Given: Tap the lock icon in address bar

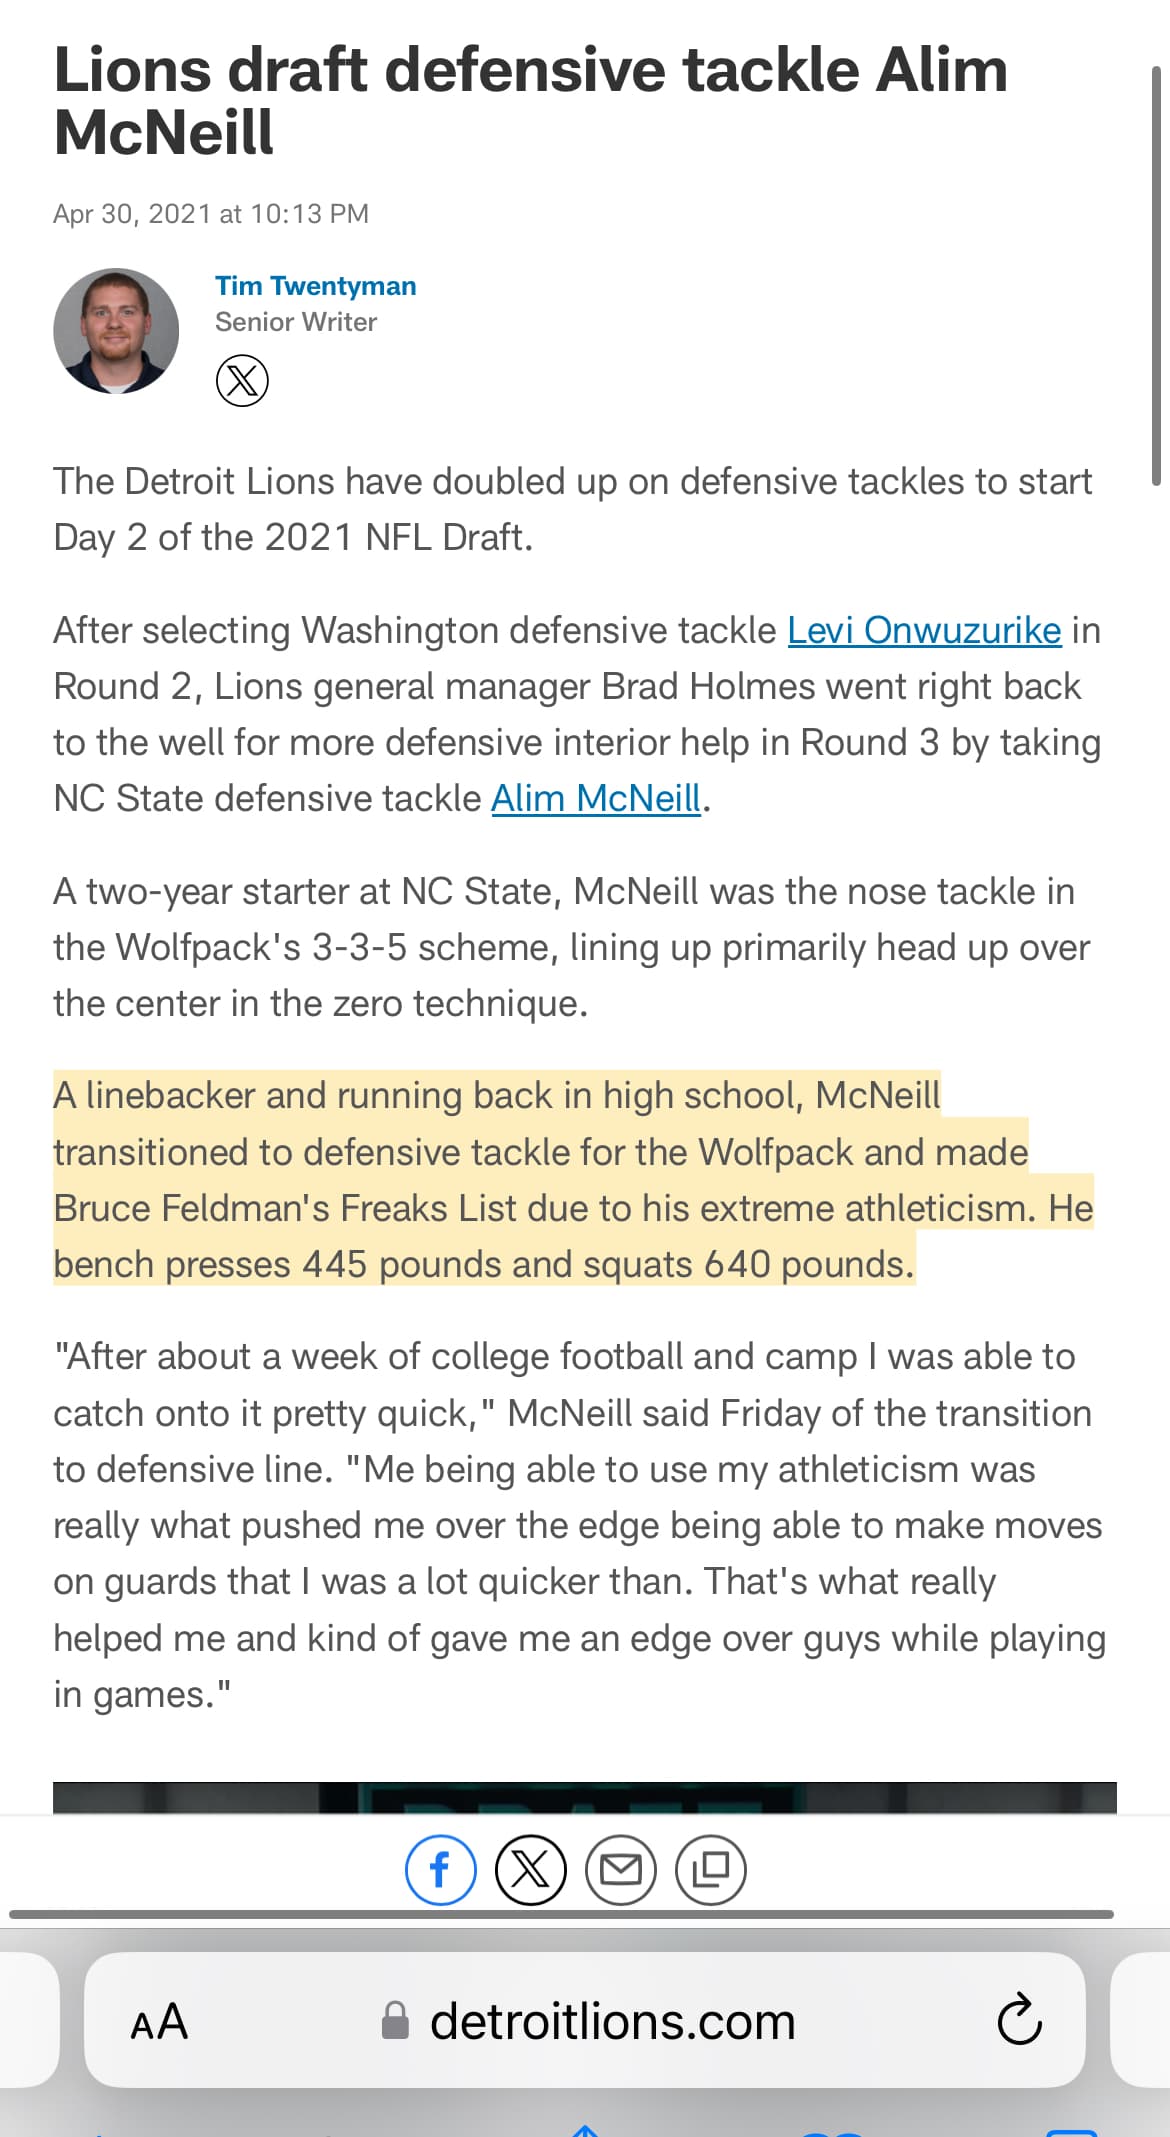Looking at the screenshot, I should [396, 2020].
